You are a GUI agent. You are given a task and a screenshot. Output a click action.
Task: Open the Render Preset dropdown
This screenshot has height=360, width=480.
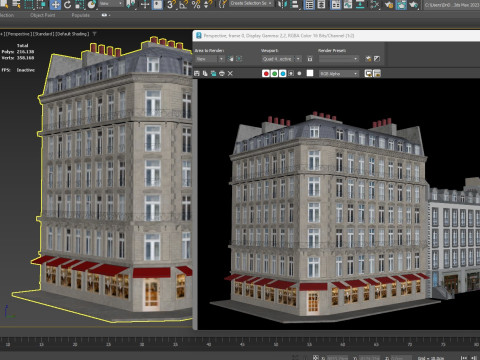pos(339,59)
